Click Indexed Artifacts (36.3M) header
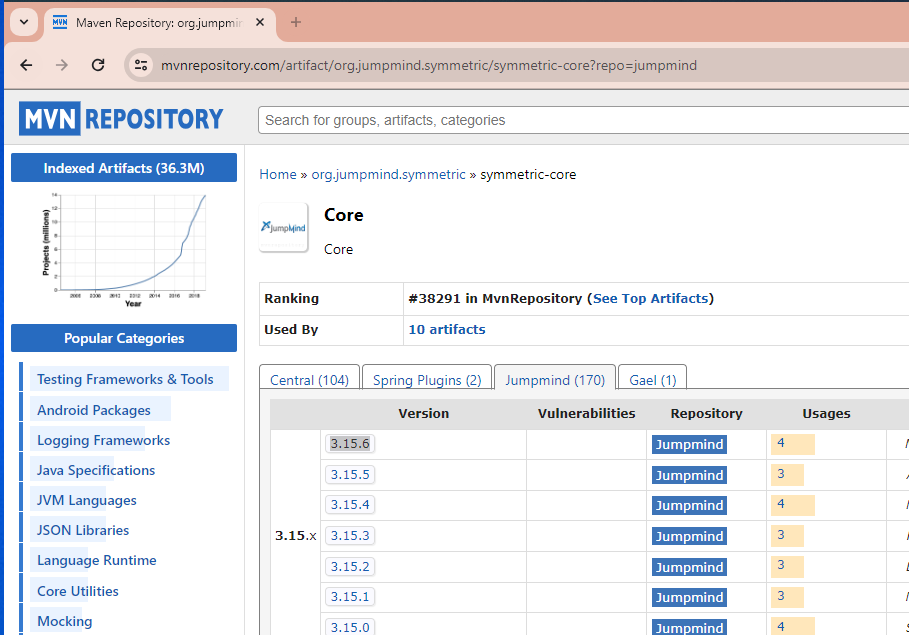 (124, 168)
